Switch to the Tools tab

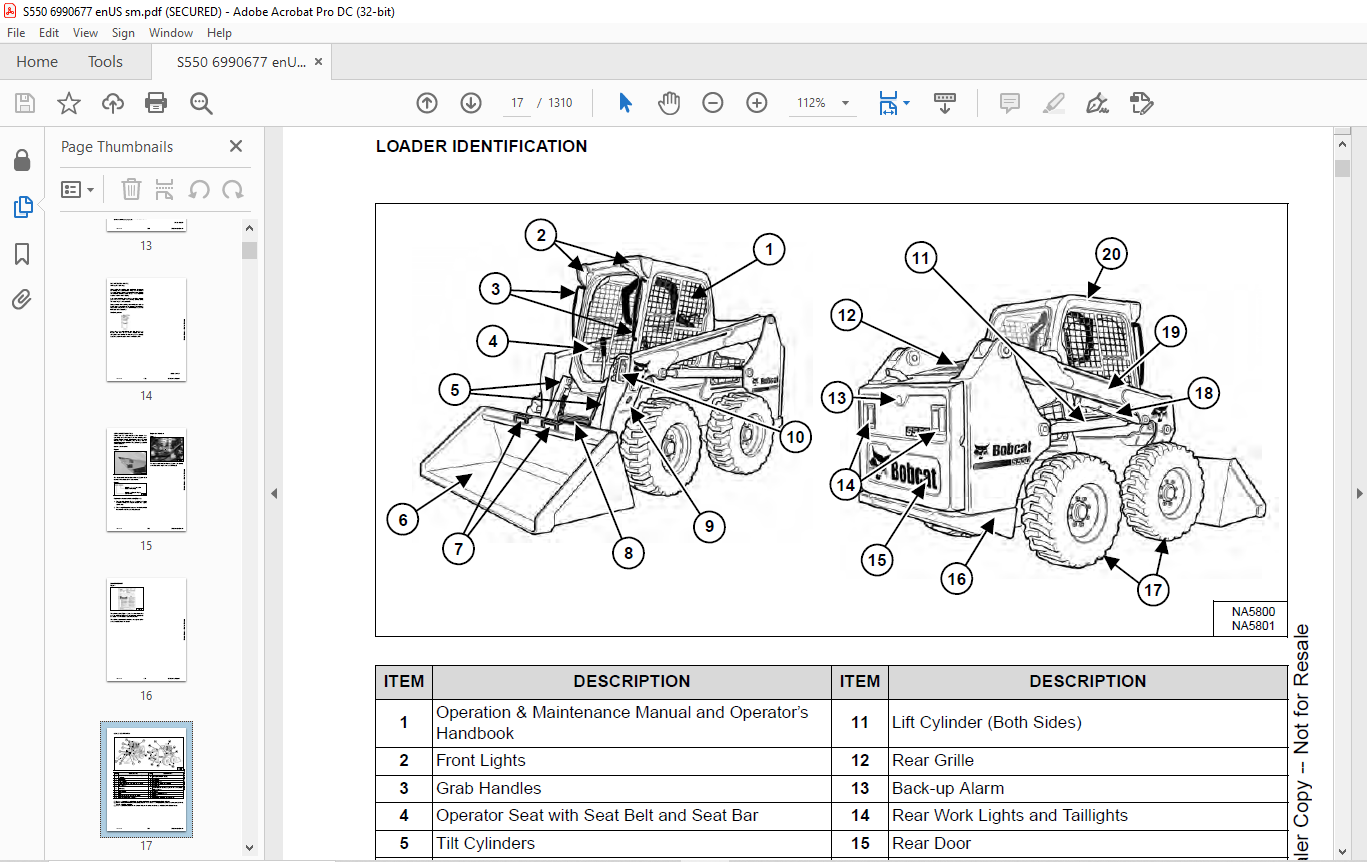tap(105, 62)
